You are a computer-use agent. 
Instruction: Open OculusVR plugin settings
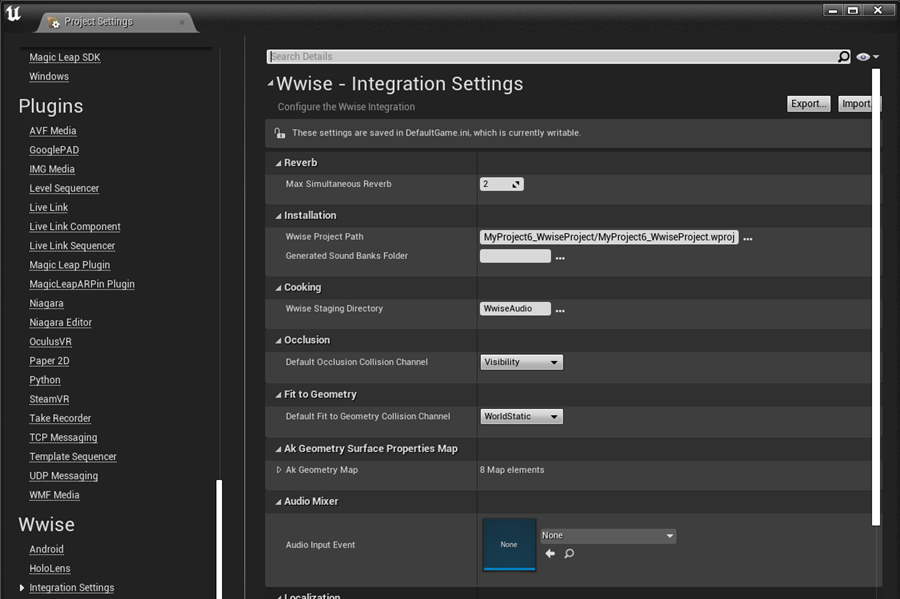pos(51,341)
